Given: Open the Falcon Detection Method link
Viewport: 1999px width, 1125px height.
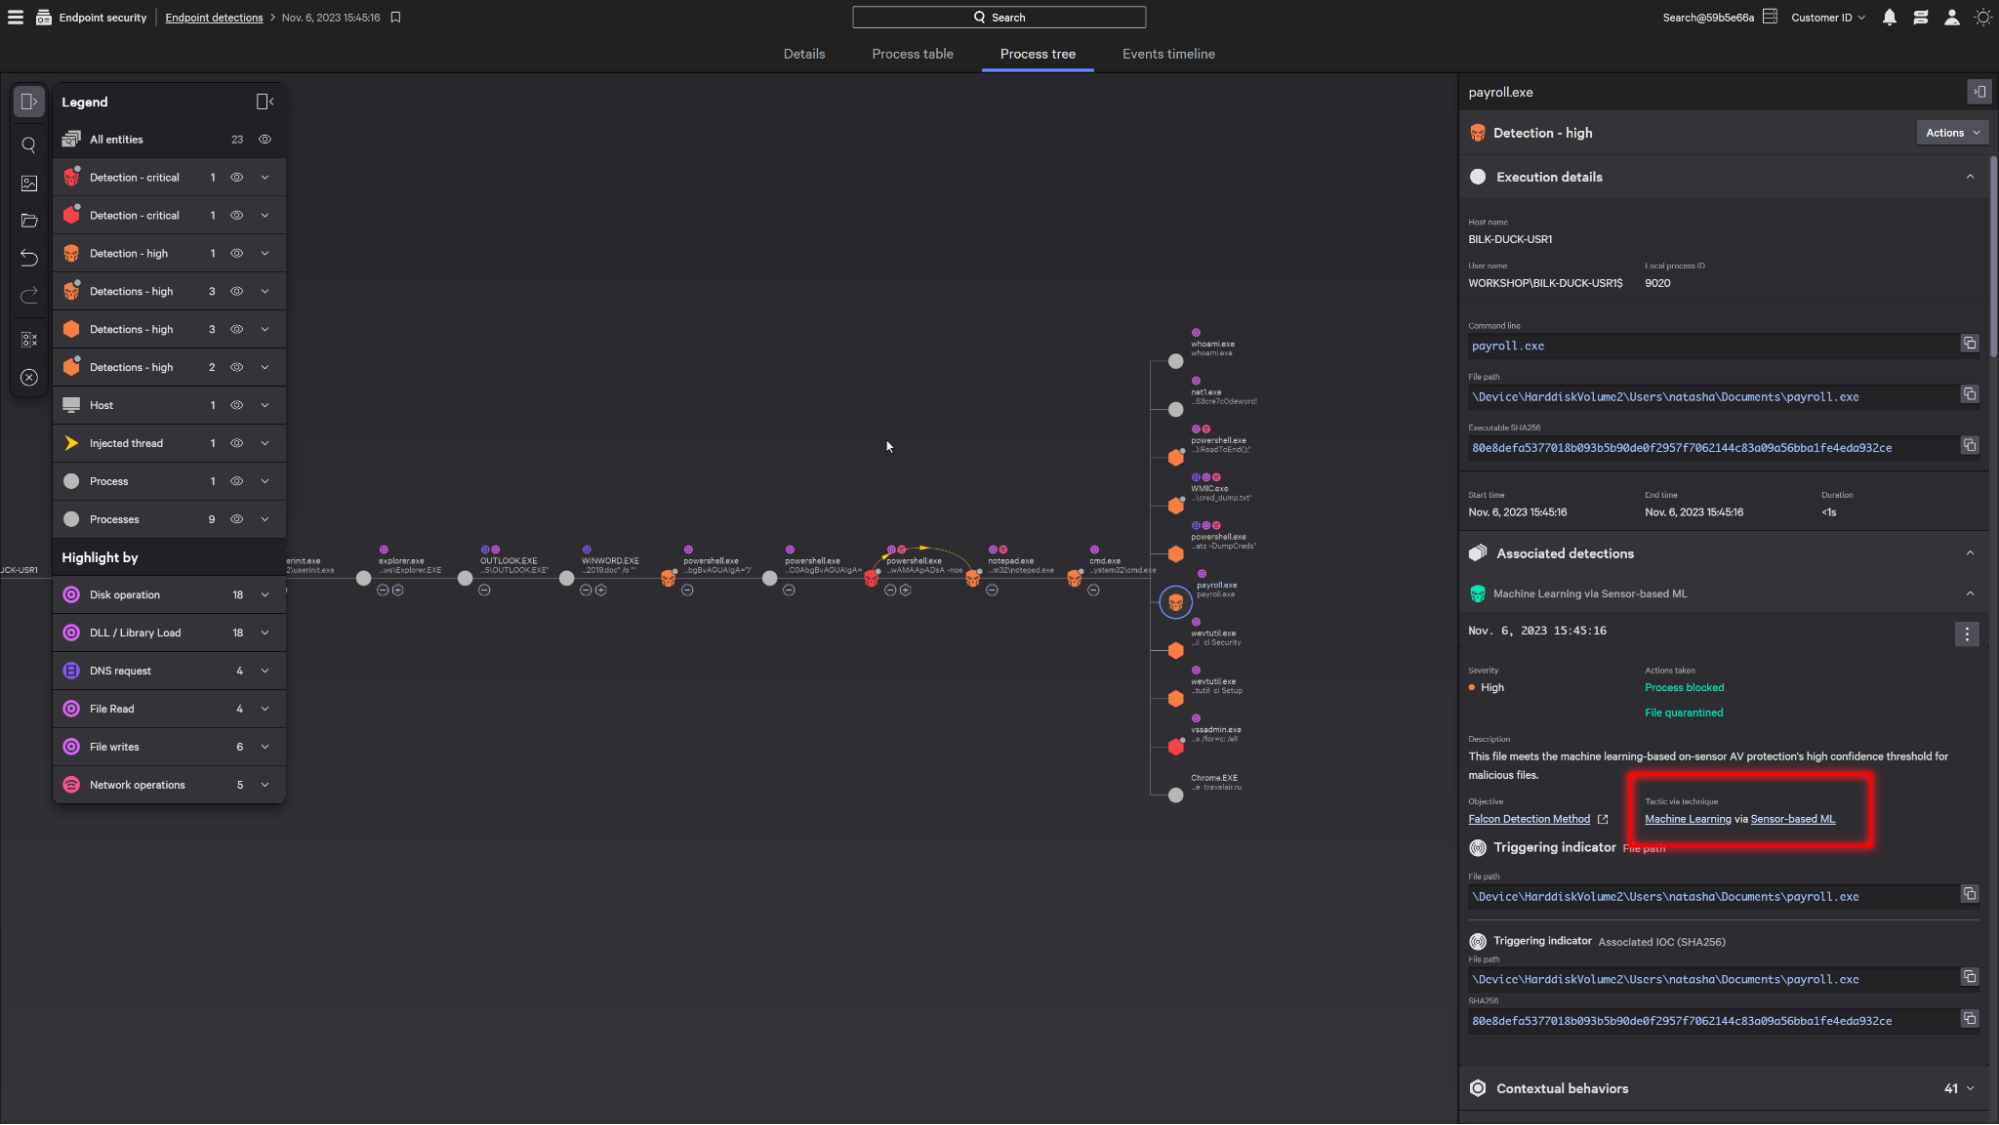Looking at the screenshot, I should (x=1528, y=819).
